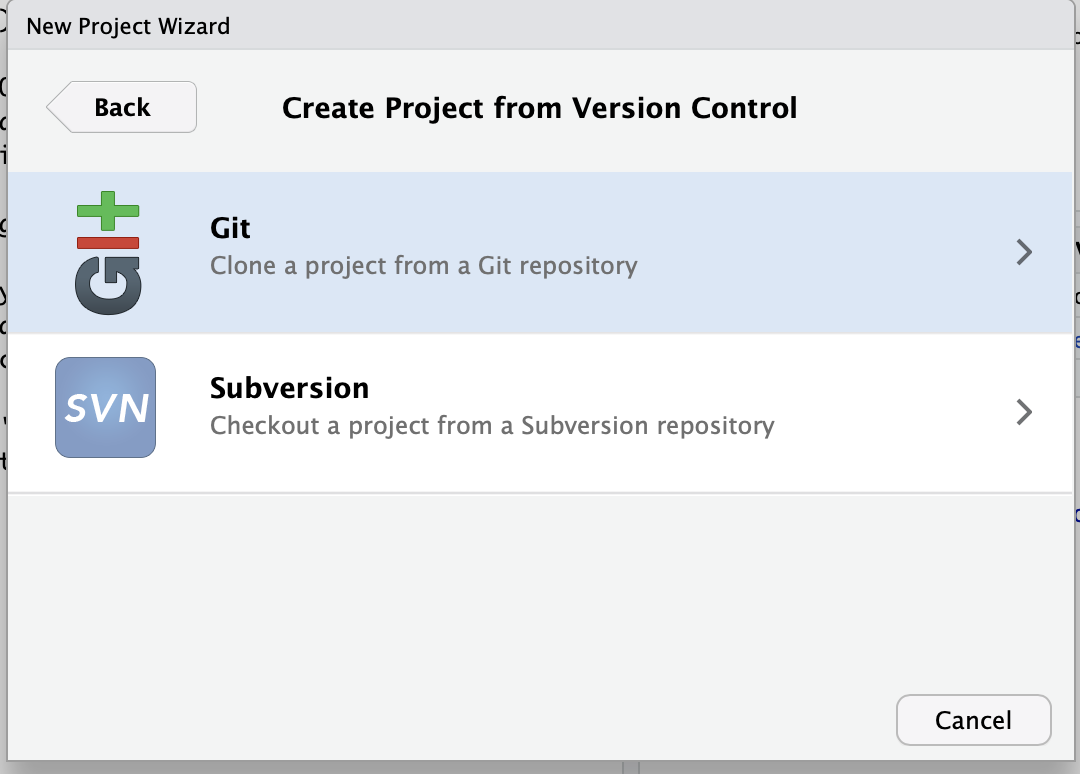Screen dimensions: 1080x774
Task: Click blank space in the white Subversion row
Action: pos(880,412)
